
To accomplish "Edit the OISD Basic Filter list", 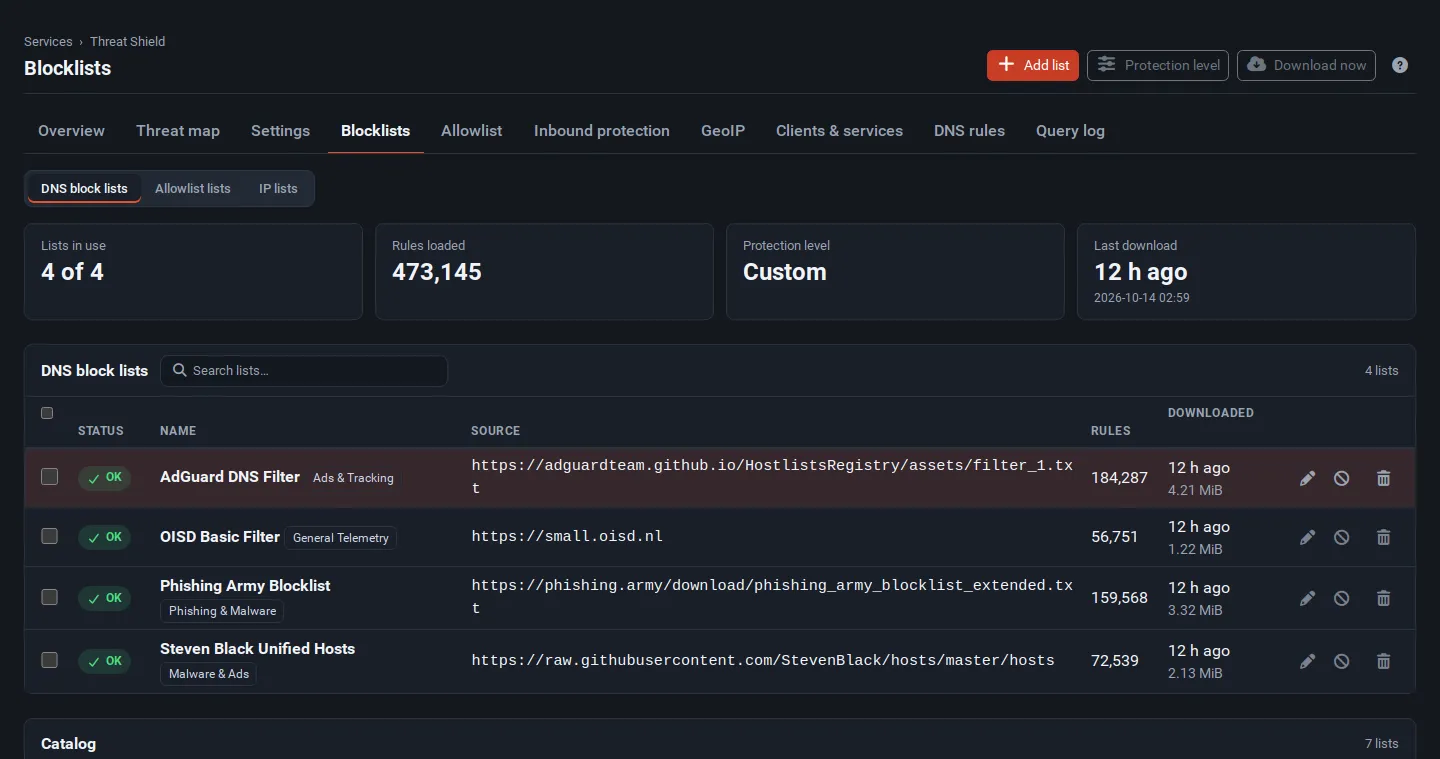I will (x=1307, y=538).
